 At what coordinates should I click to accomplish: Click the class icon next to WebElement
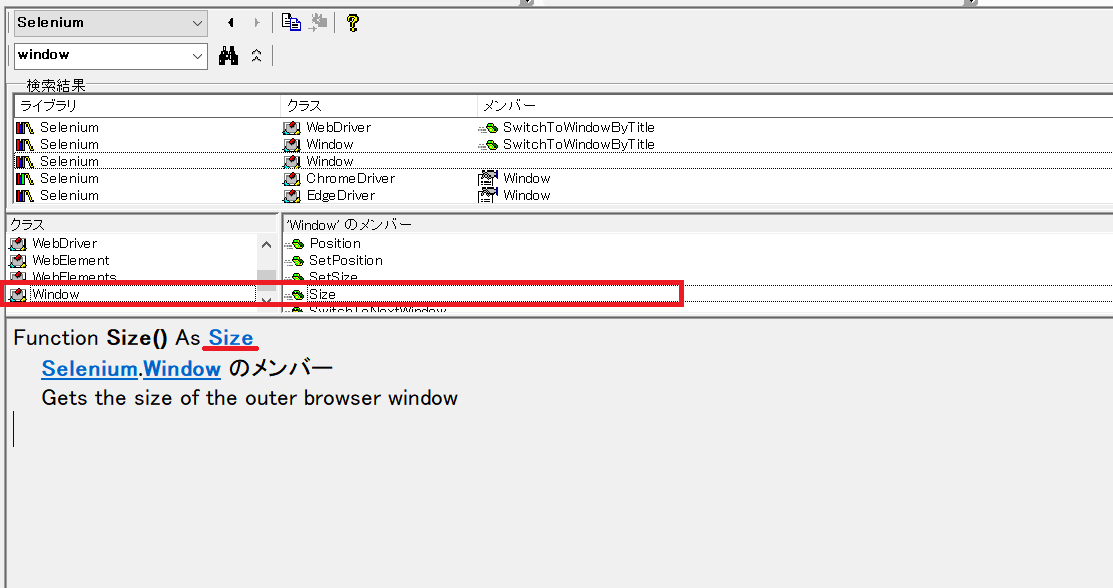point(18,261)
